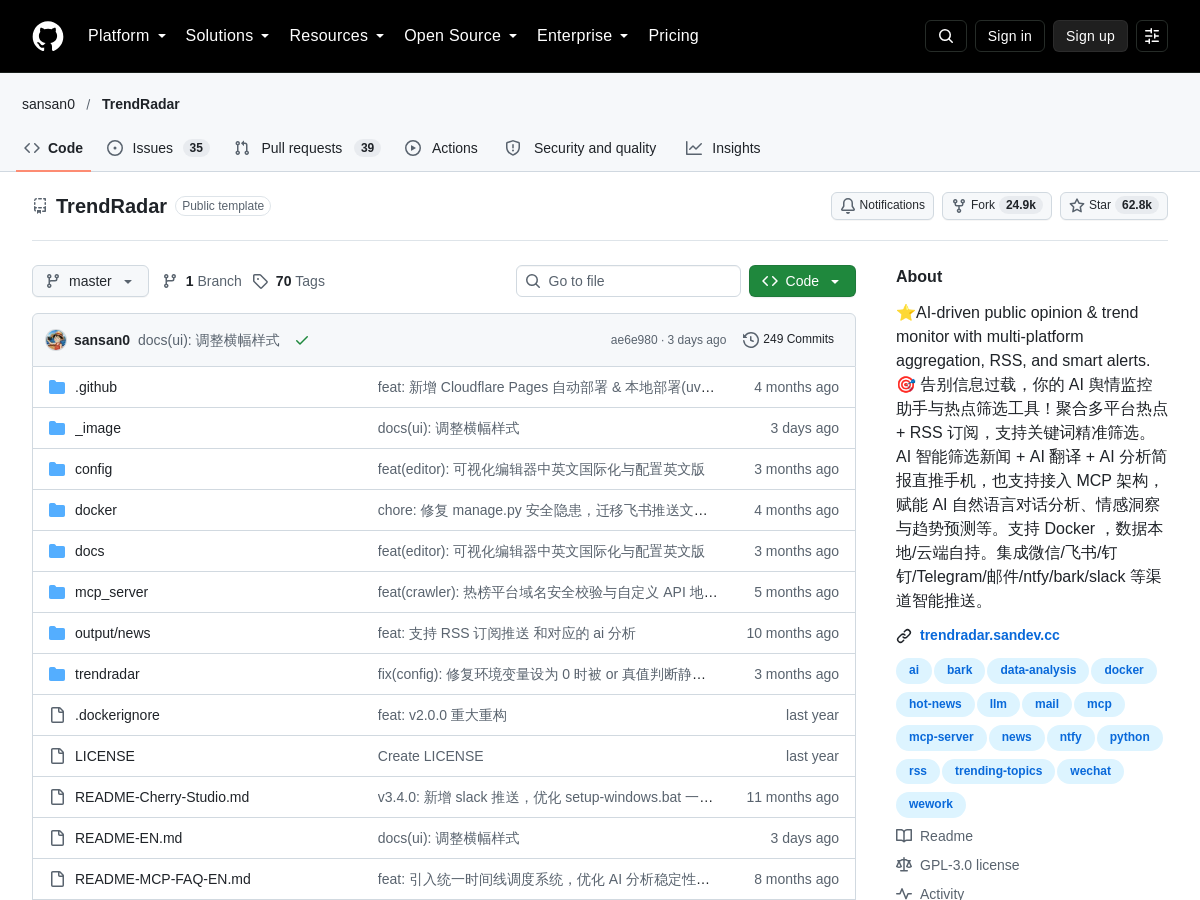Click the config folder icon

[57, 469]
